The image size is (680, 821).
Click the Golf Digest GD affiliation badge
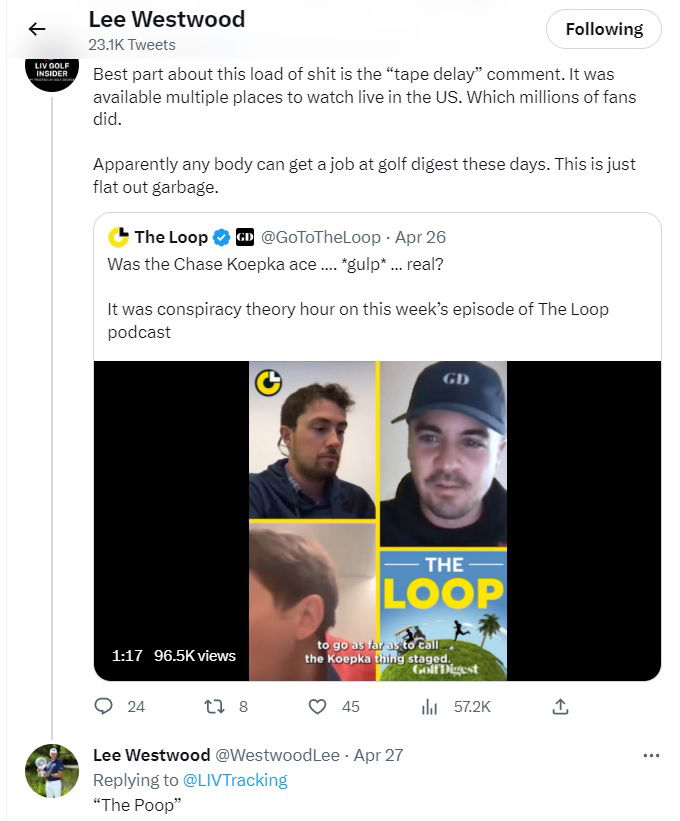245,237
